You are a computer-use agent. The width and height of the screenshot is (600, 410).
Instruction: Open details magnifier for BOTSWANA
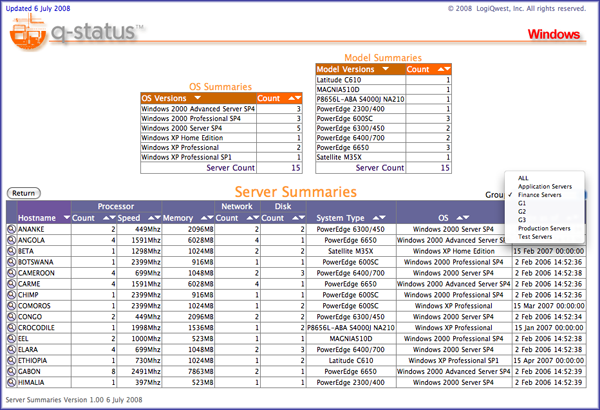pos(12,262)
